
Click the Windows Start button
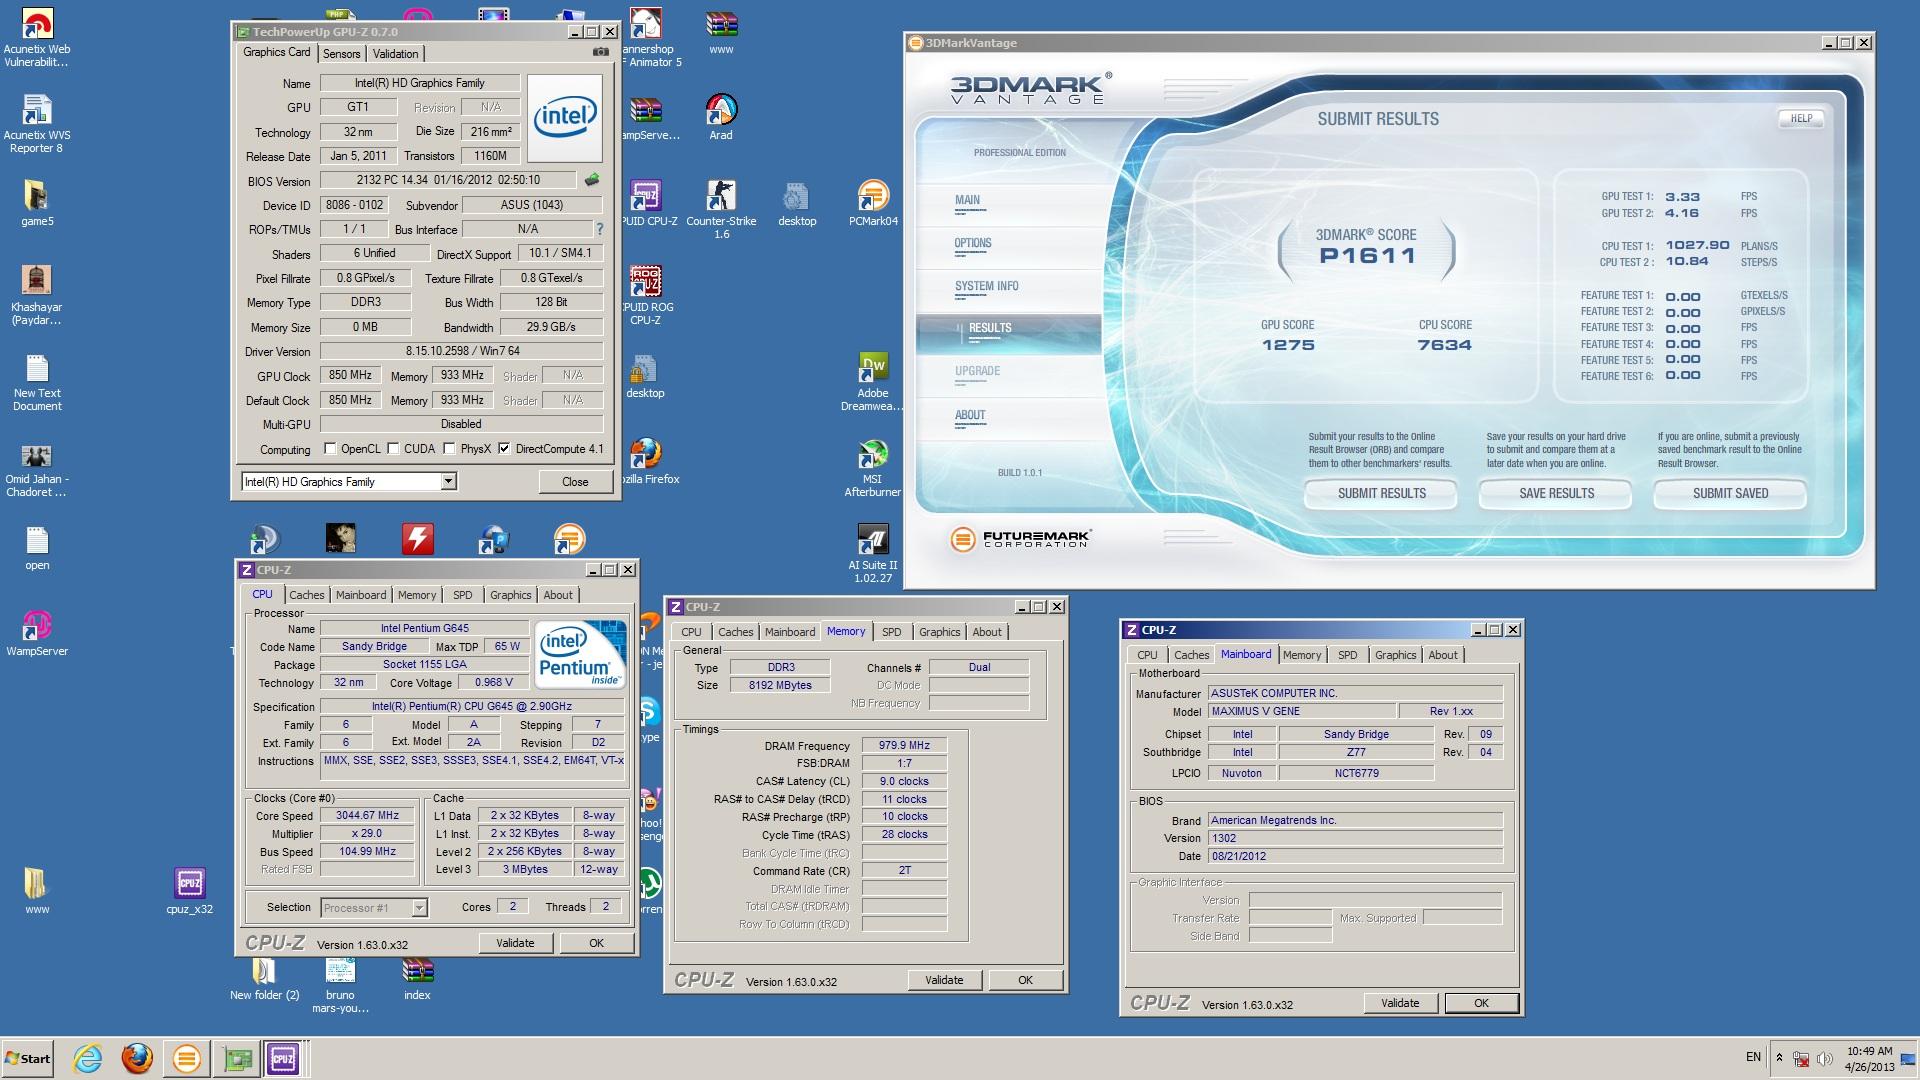28,1059
